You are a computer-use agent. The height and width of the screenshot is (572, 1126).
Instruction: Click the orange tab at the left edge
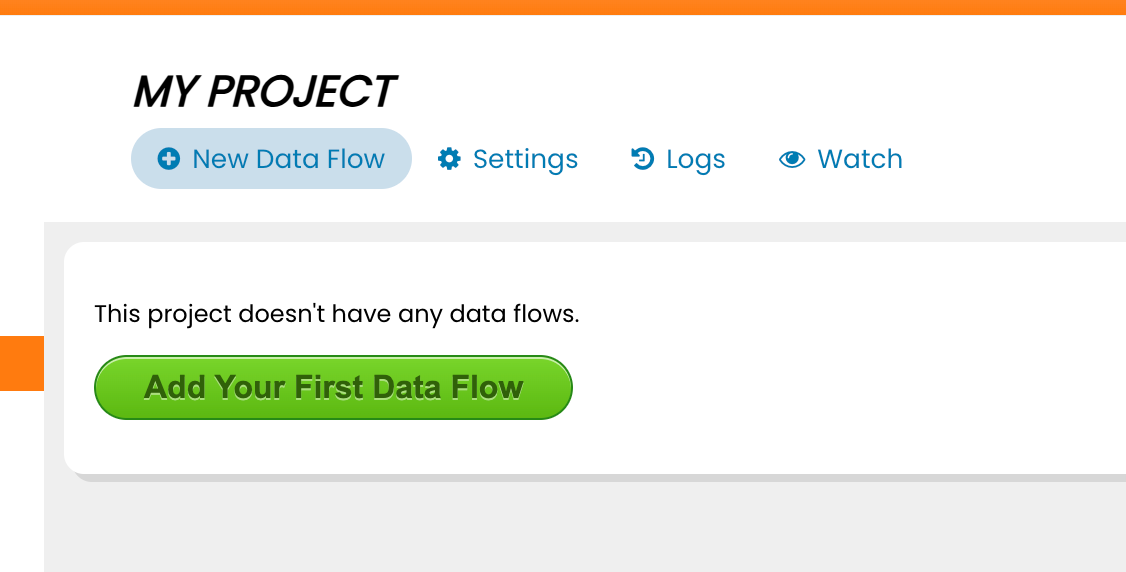point(22,363)
